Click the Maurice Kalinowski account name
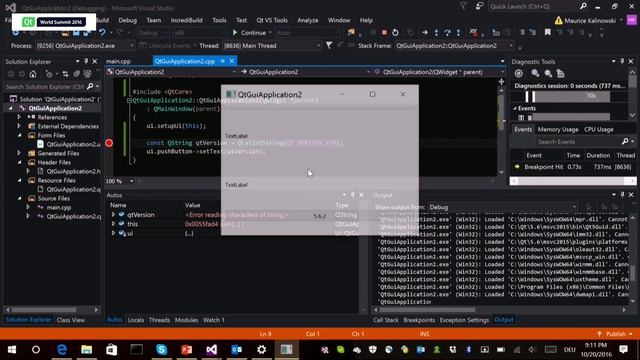The image size is (640, 360). pos(590,20)
